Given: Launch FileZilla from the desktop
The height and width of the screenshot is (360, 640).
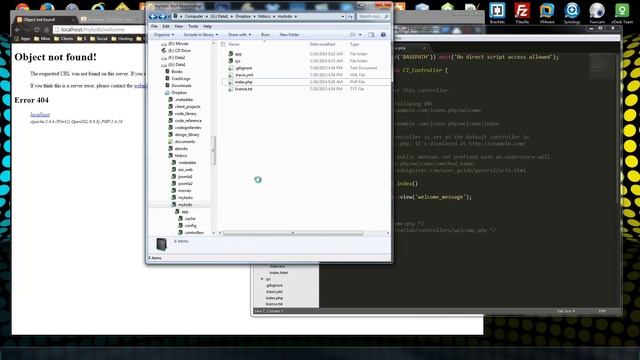Looking at the screenshot, I should coord(522,13).
